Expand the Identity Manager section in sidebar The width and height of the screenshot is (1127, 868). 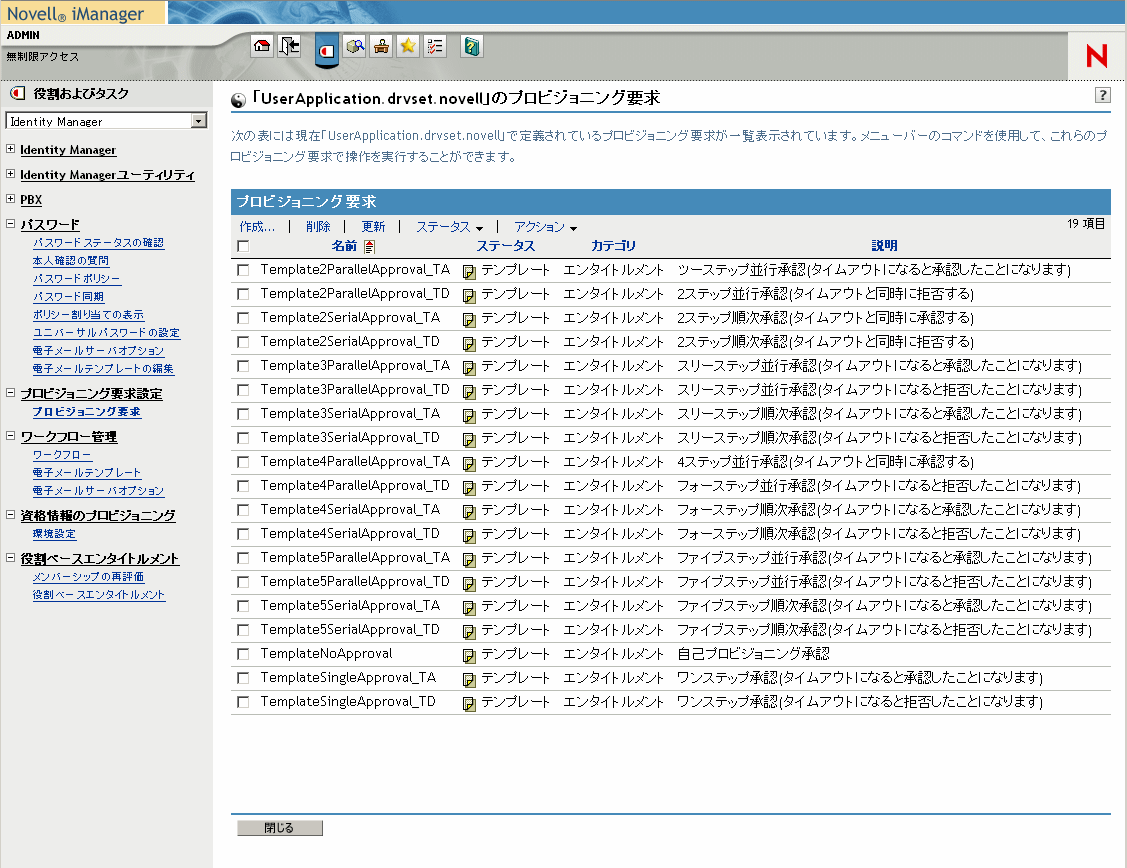(x=10, y=149)
